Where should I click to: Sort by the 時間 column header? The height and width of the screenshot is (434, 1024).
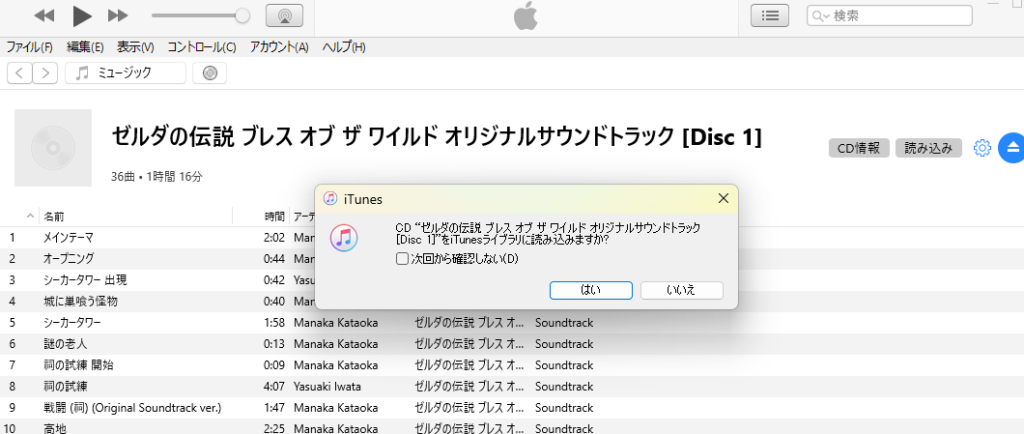click(274, 216)
